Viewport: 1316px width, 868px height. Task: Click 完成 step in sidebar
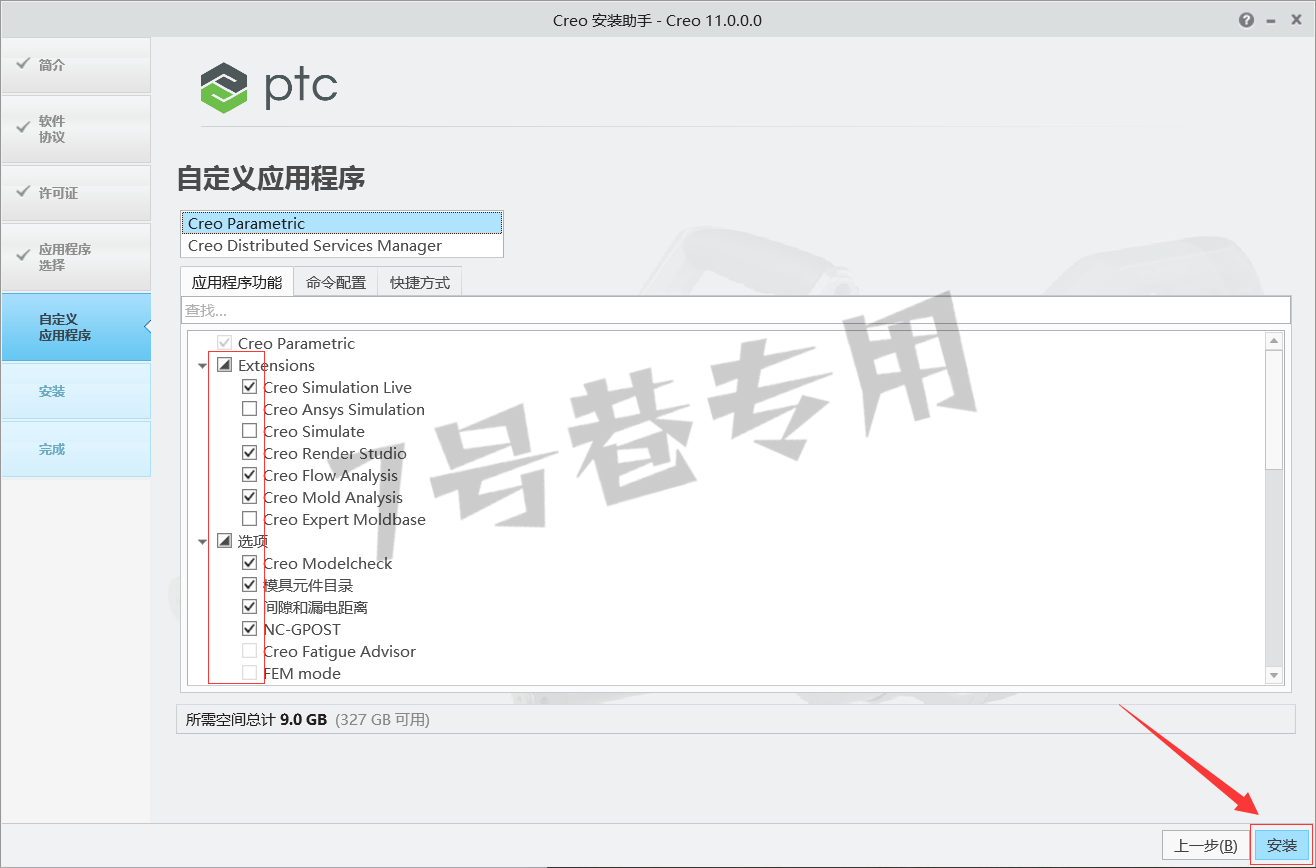tap(76, 449)
